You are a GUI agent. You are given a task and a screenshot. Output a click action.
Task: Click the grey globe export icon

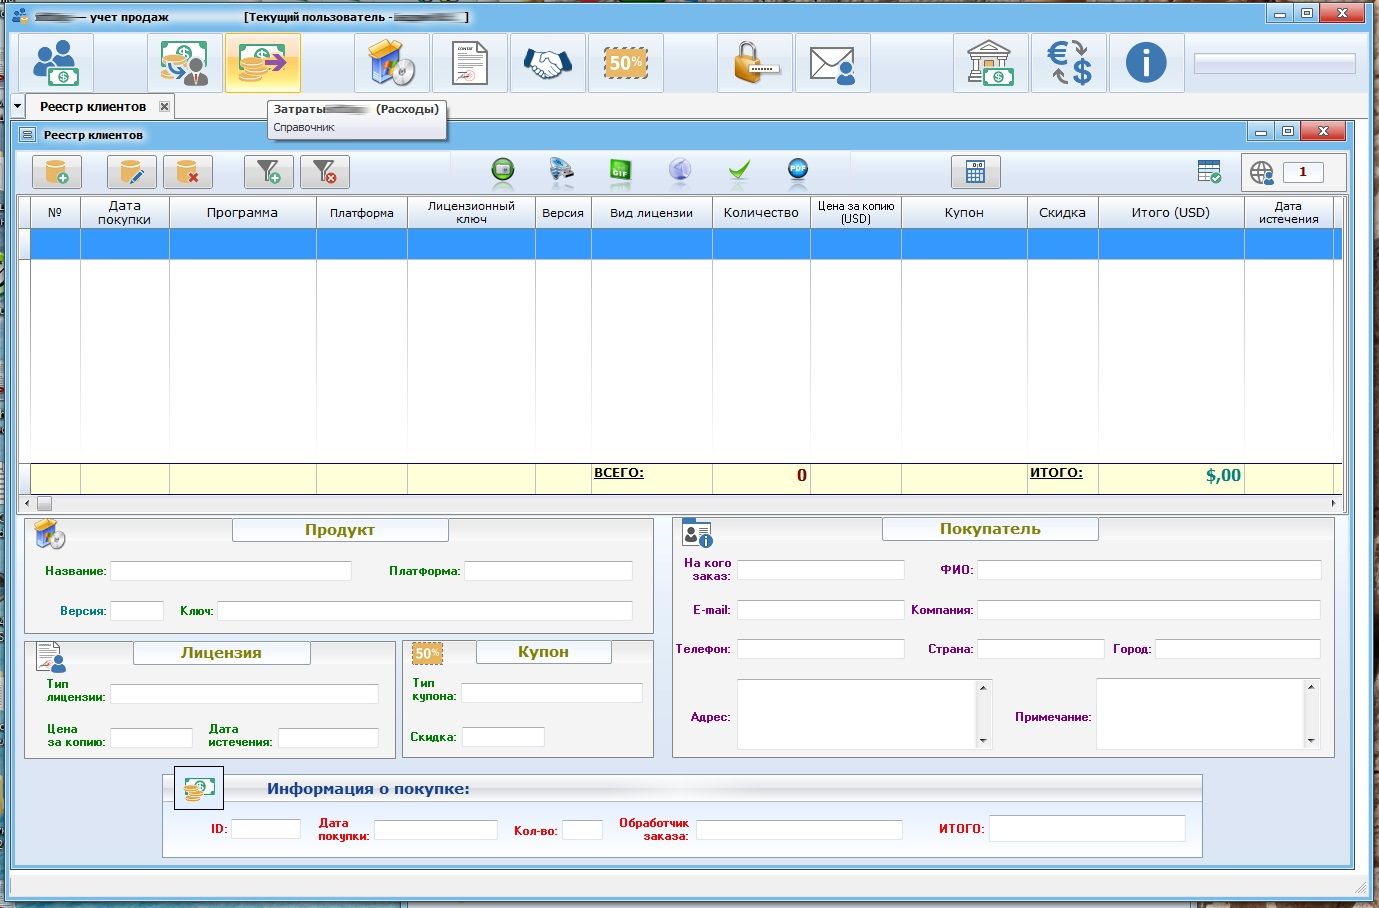[680, 171]
